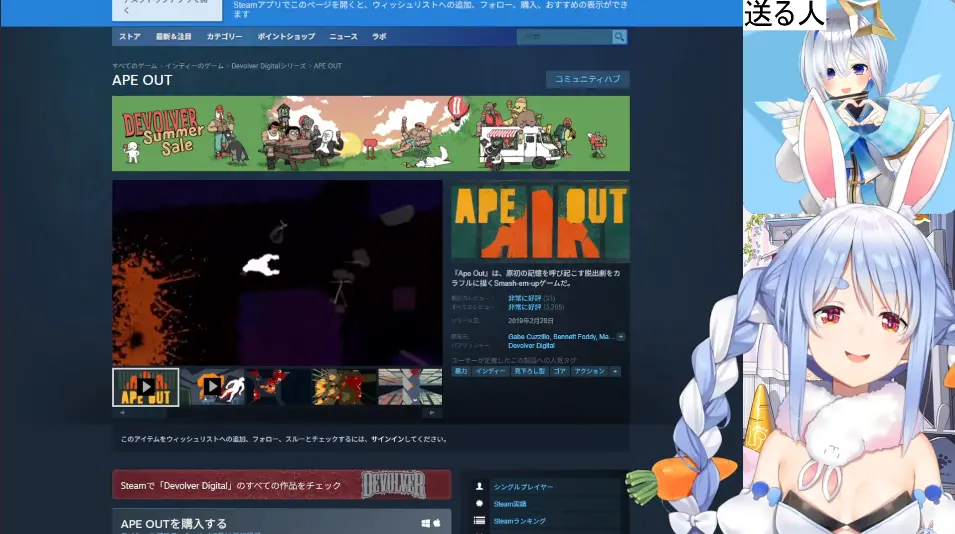Click the Apple platform icon

(437, 523)
